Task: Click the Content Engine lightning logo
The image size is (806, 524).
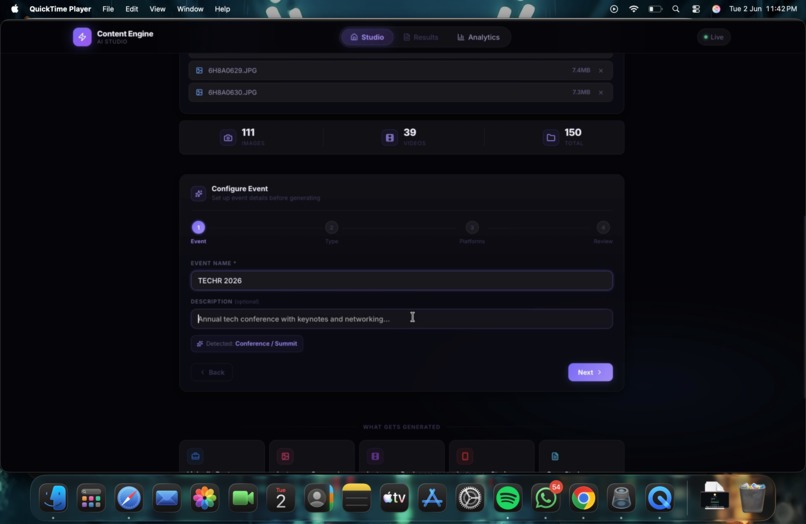Action: [82, 37]
